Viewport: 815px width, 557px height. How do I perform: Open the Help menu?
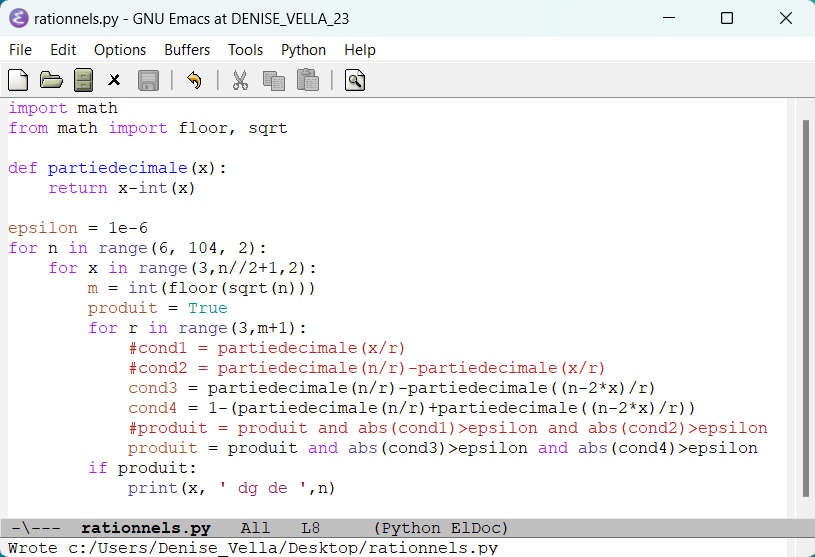pyautogui.click(x=360, y=50)
